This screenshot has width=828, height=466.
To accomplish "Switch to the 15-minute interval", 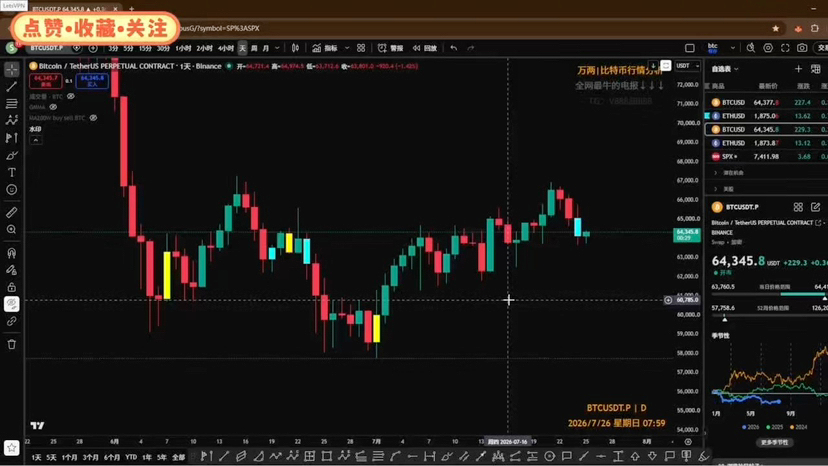I will coord(145,48).
